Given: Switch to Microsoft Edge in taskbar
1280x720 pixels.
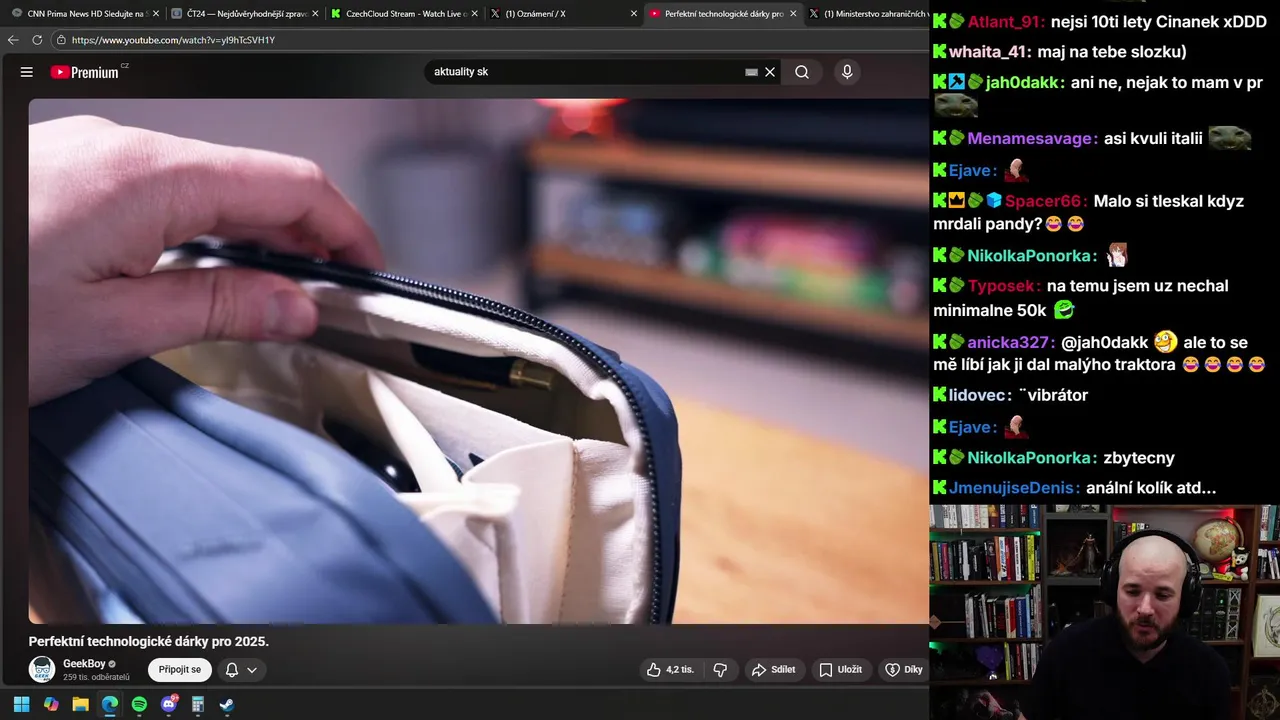Looking at the screenshot, I should point(110,704).
